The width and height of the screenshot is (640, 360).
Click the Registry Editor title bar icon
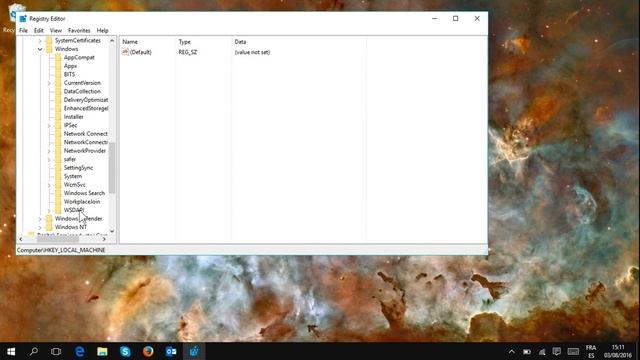[23, 19]
